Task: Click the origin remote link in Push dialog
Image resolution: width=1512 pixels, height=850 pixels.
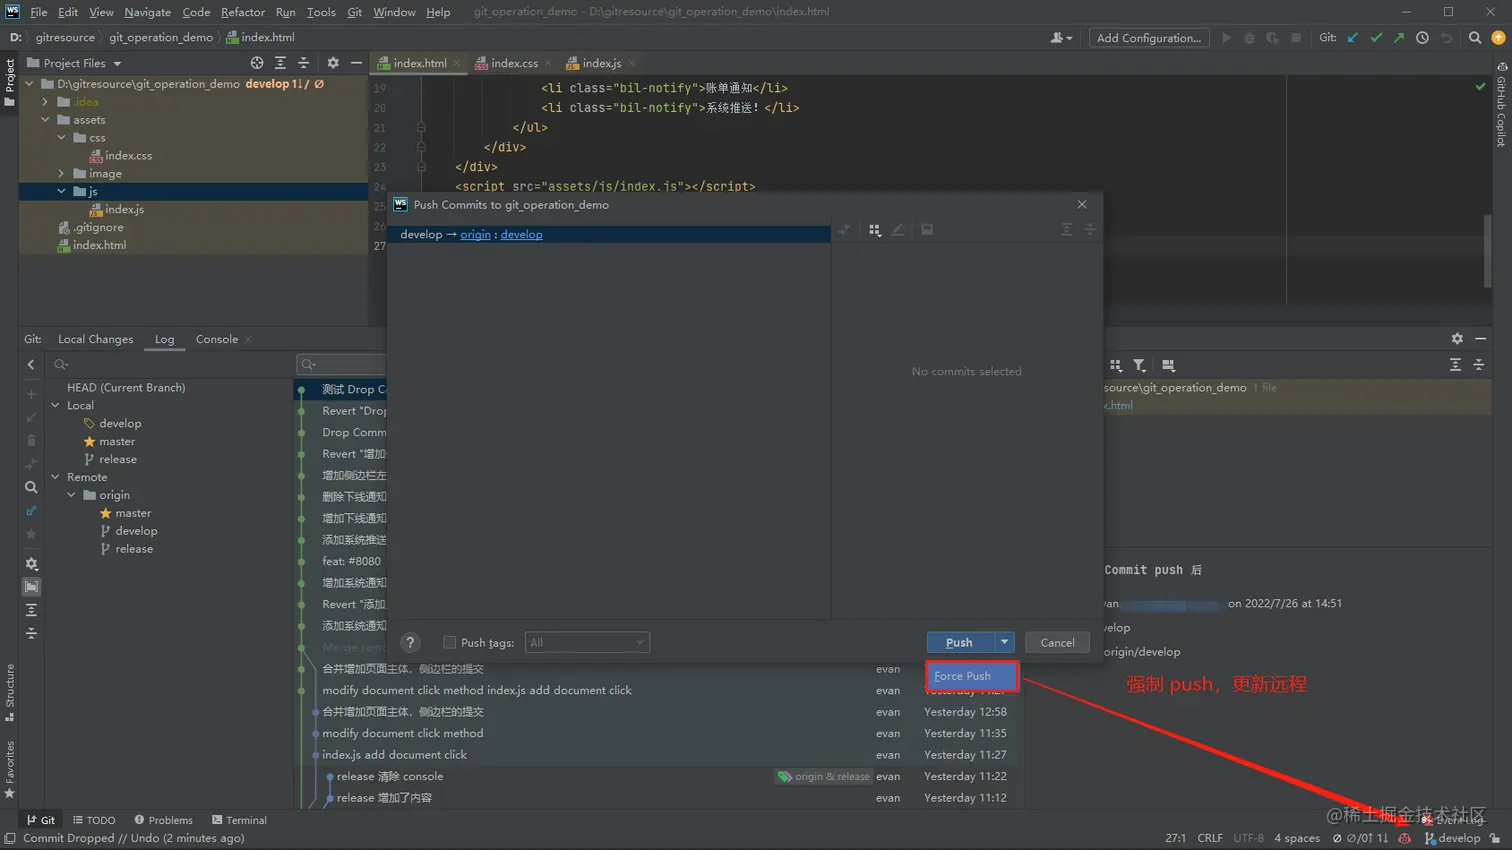Action: pos(476,235)
